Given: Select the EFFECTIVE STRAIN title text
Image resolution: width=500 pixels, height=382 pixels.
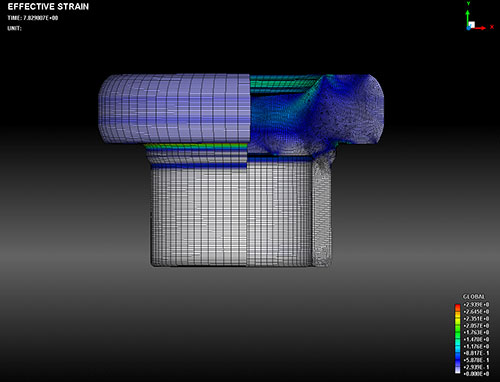Looking at the screenshot, I should click(x=48, y=7).
